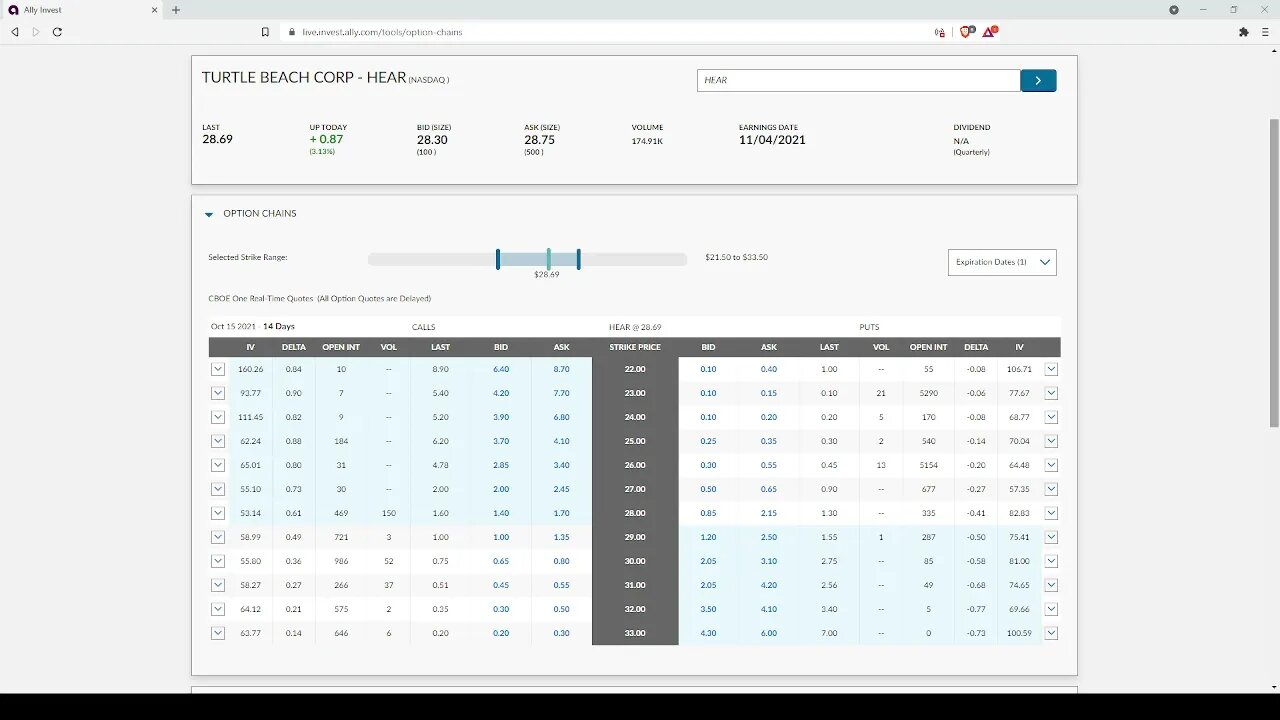Click the 24.00 strike price cell

point(635,417)
